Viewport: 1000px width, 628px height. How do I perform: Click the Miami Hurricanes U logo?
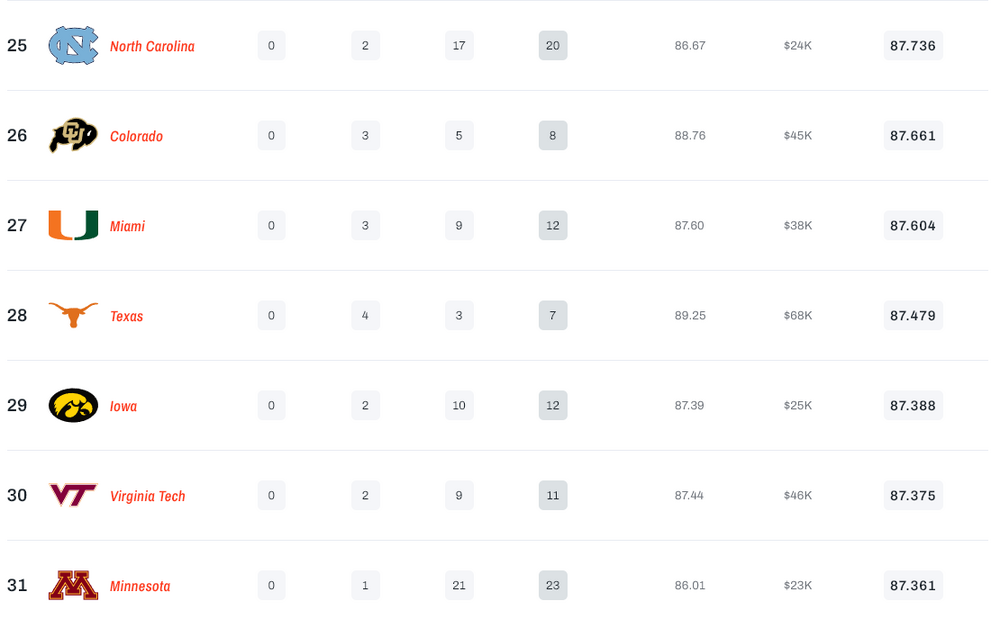pos(73,226)
